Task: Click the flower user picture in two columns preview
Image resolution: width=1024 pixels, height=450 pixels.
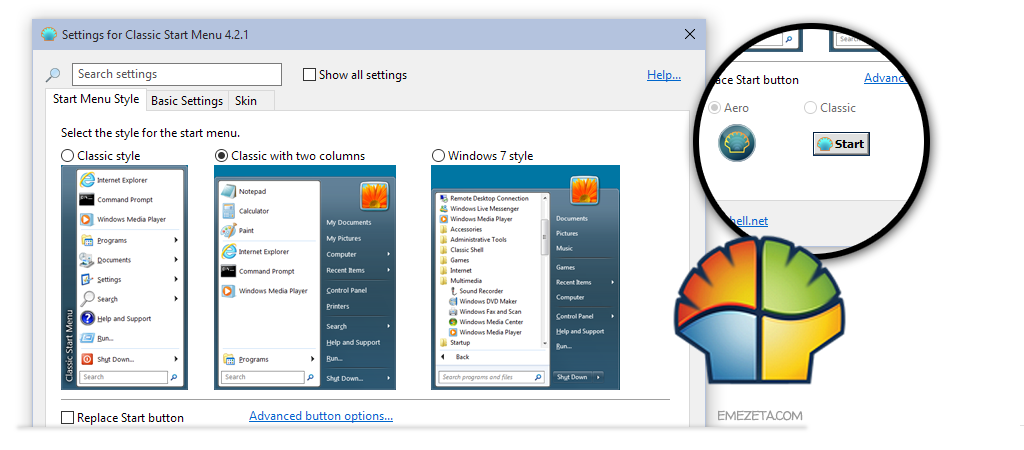Action: pos(374,195)
